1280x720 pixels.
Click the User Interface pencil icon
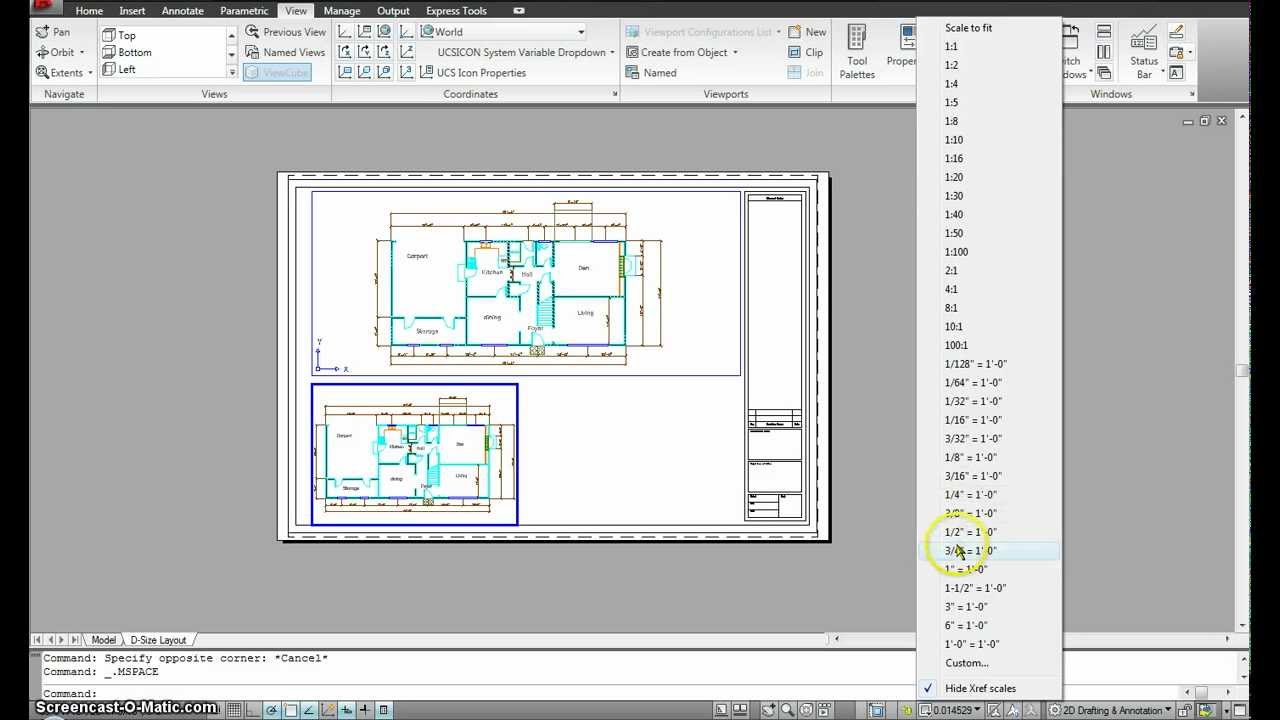tap(1176, 31)
